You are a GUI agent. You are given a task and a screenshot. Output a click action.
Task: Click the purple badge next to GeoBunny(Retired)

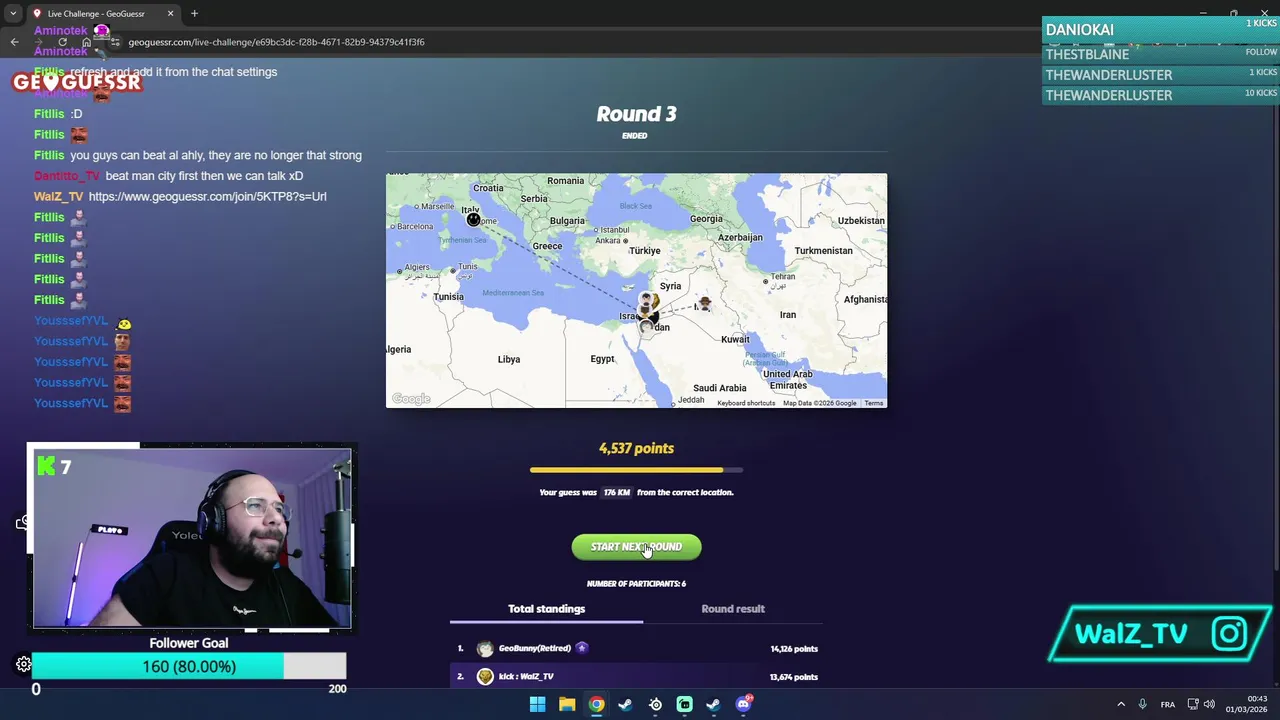tap(581, 648)
